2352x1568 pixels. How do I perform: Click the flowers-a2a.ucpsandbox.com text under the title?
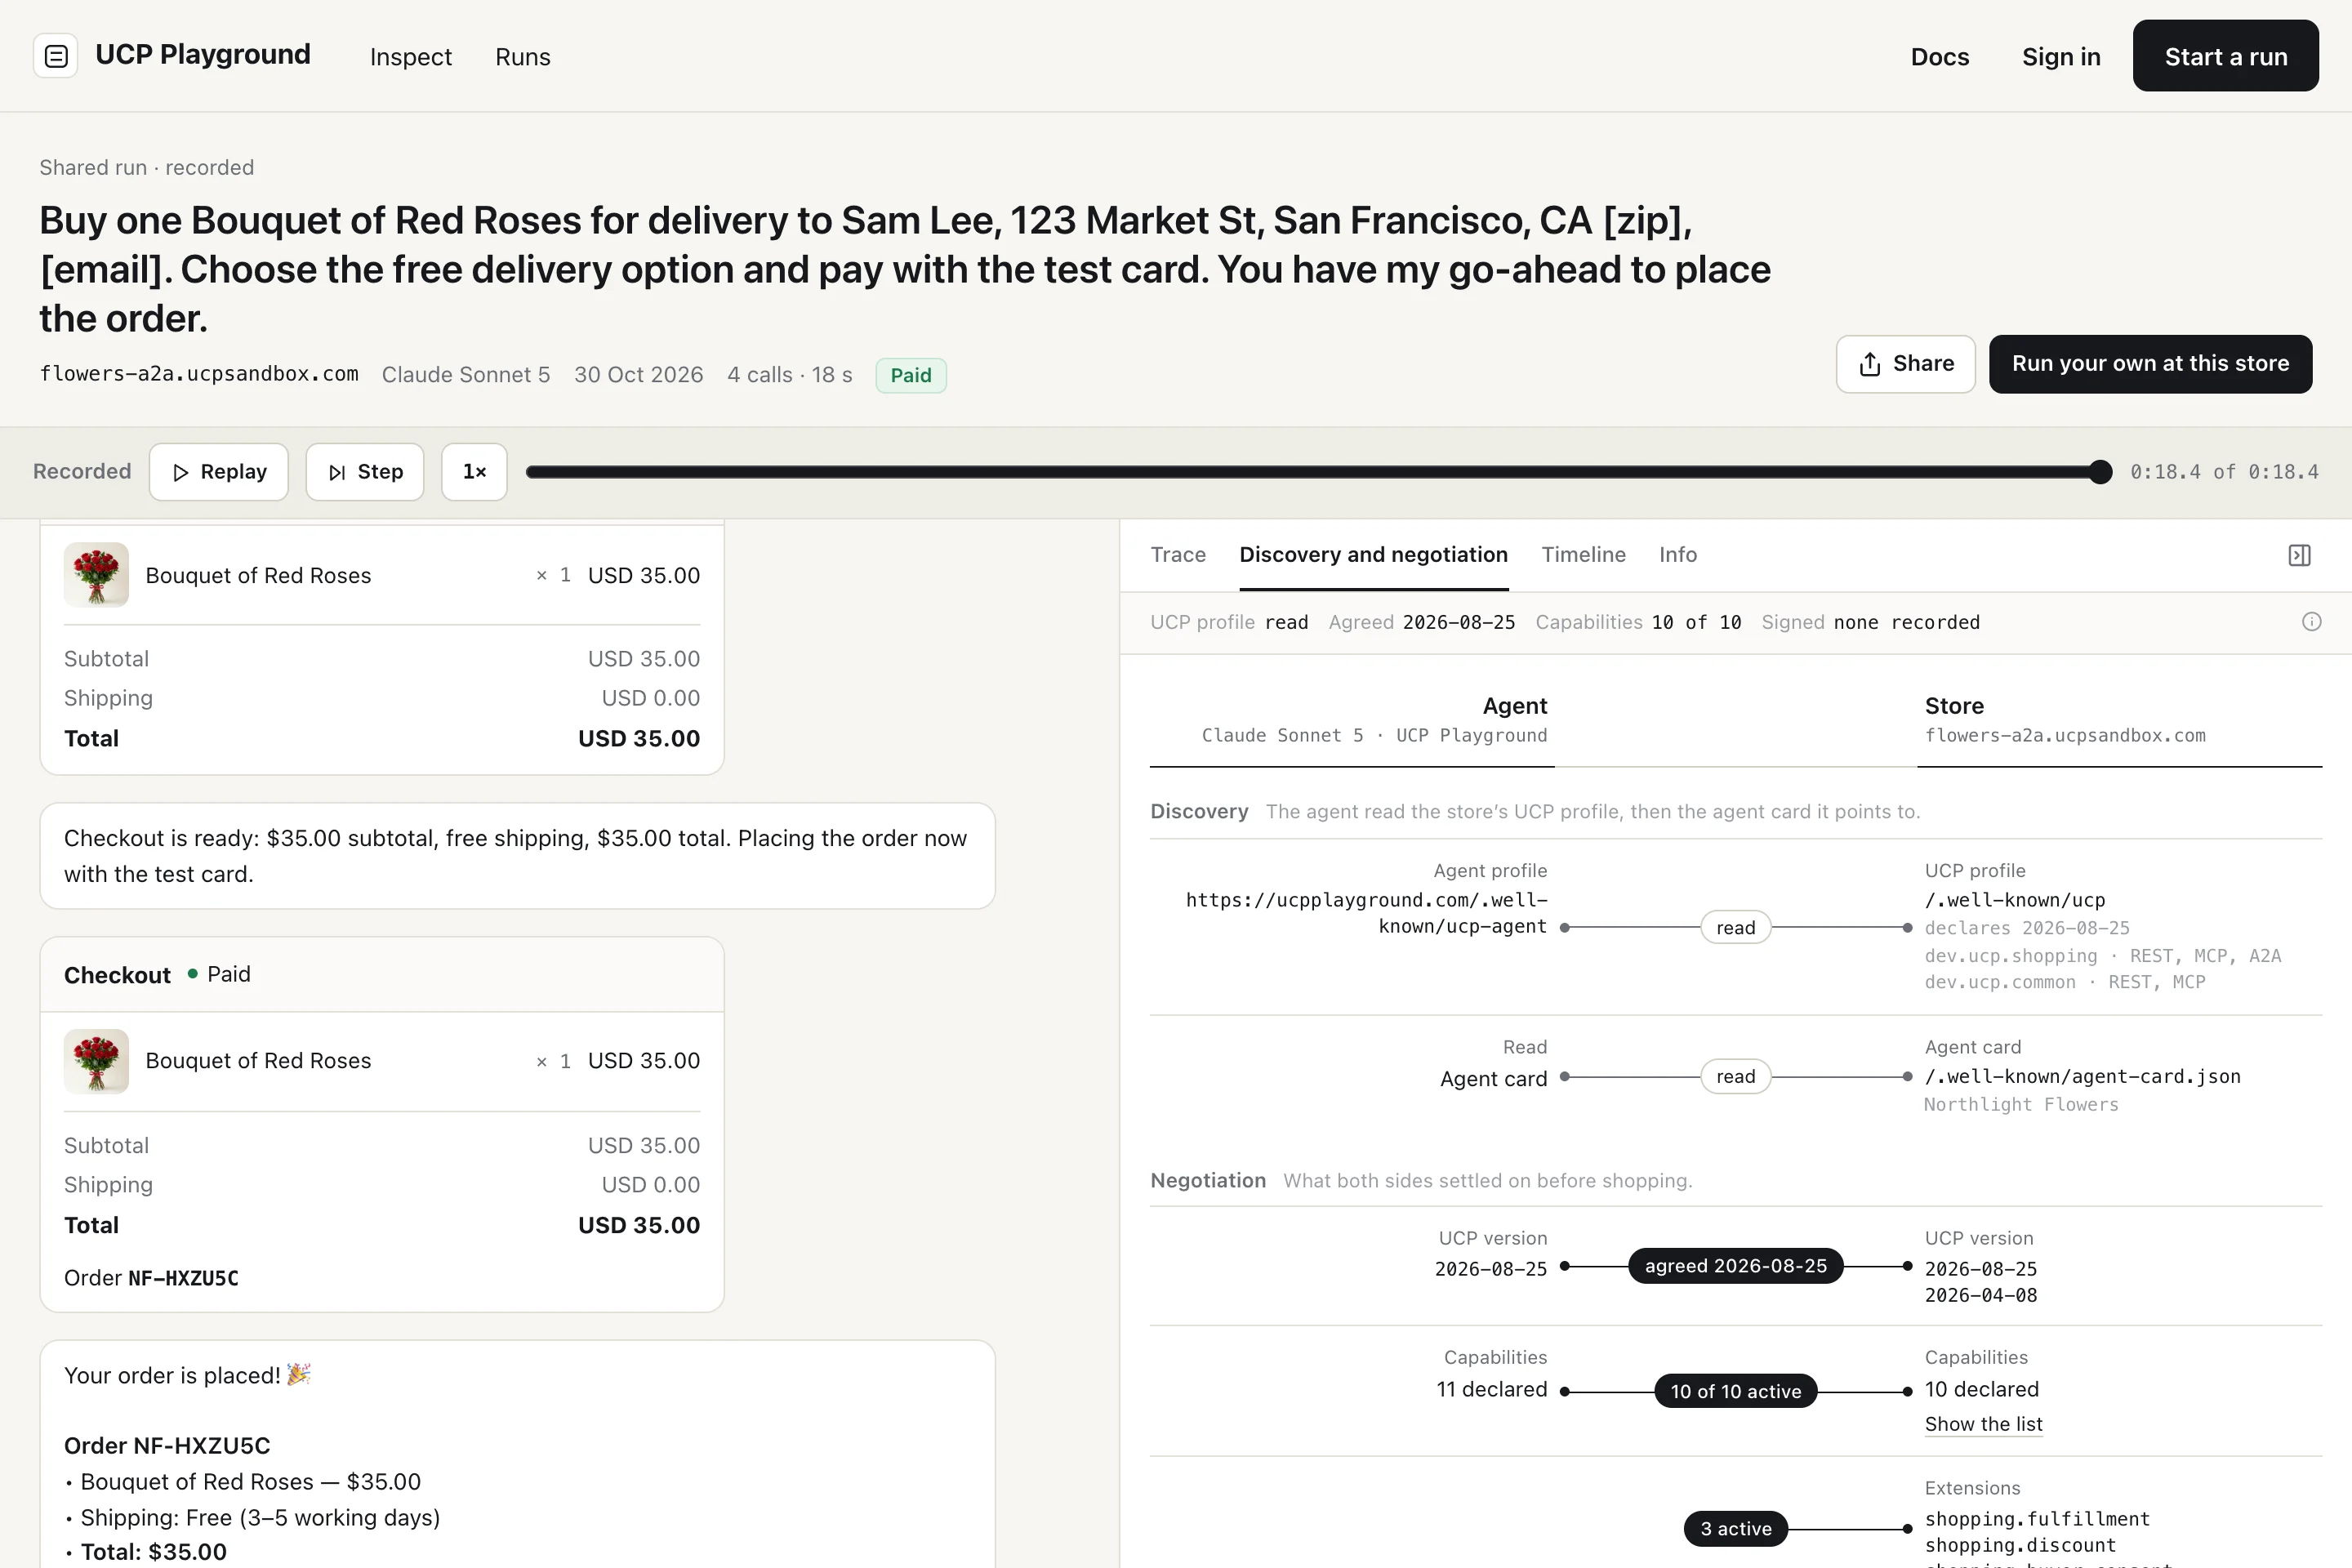click(x=199, y=374)
